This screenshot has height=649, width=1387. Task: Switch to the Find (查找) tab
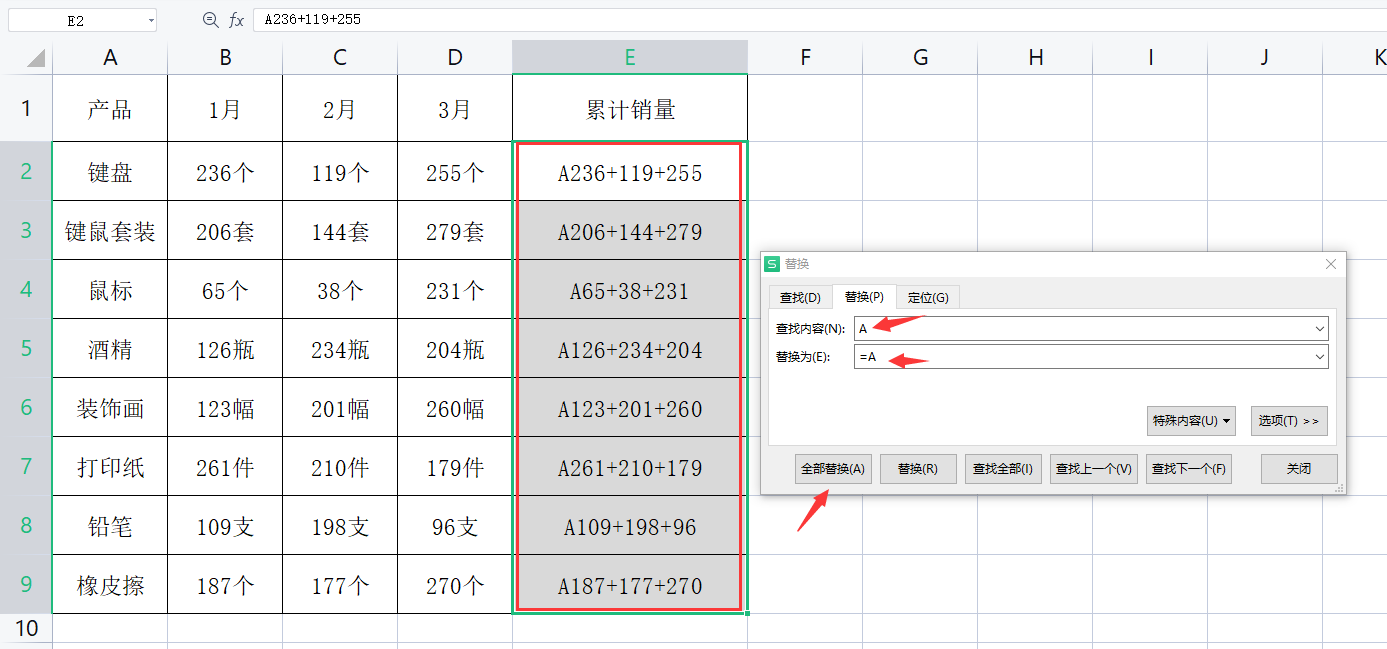[800, 298]
